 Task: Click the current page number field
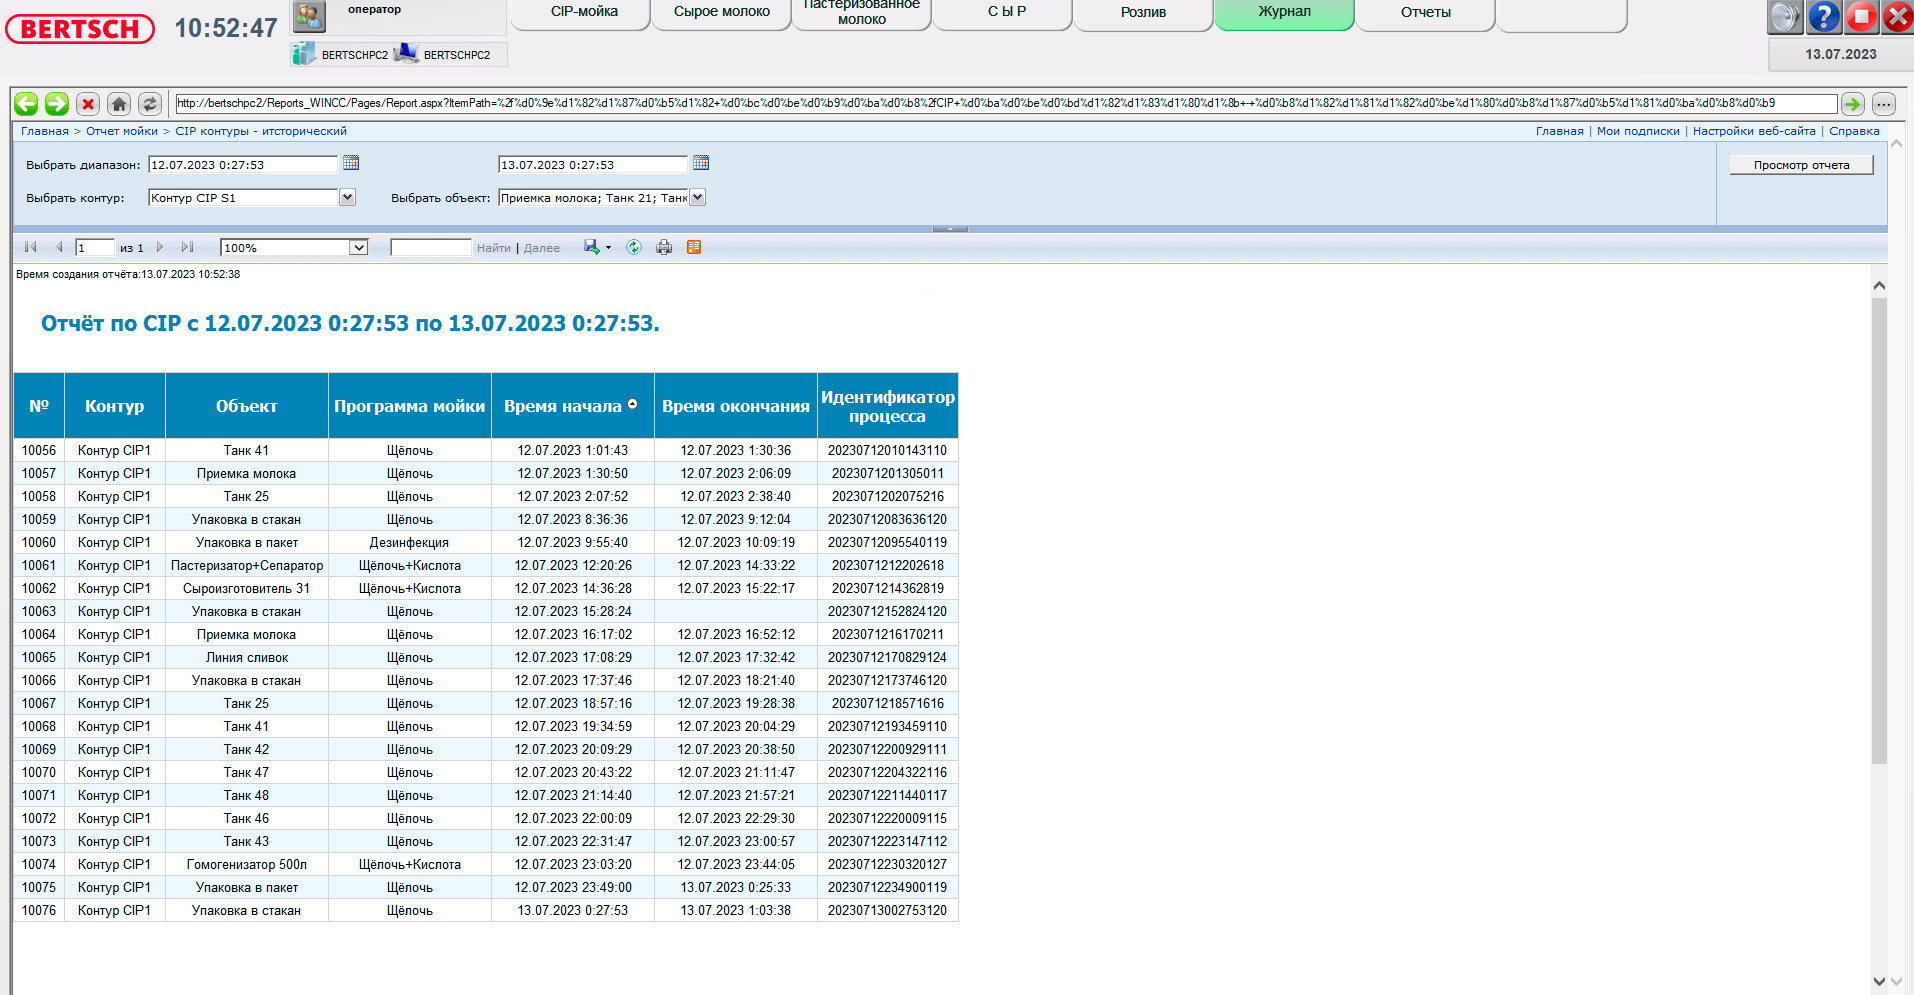(x=95, y=248)
